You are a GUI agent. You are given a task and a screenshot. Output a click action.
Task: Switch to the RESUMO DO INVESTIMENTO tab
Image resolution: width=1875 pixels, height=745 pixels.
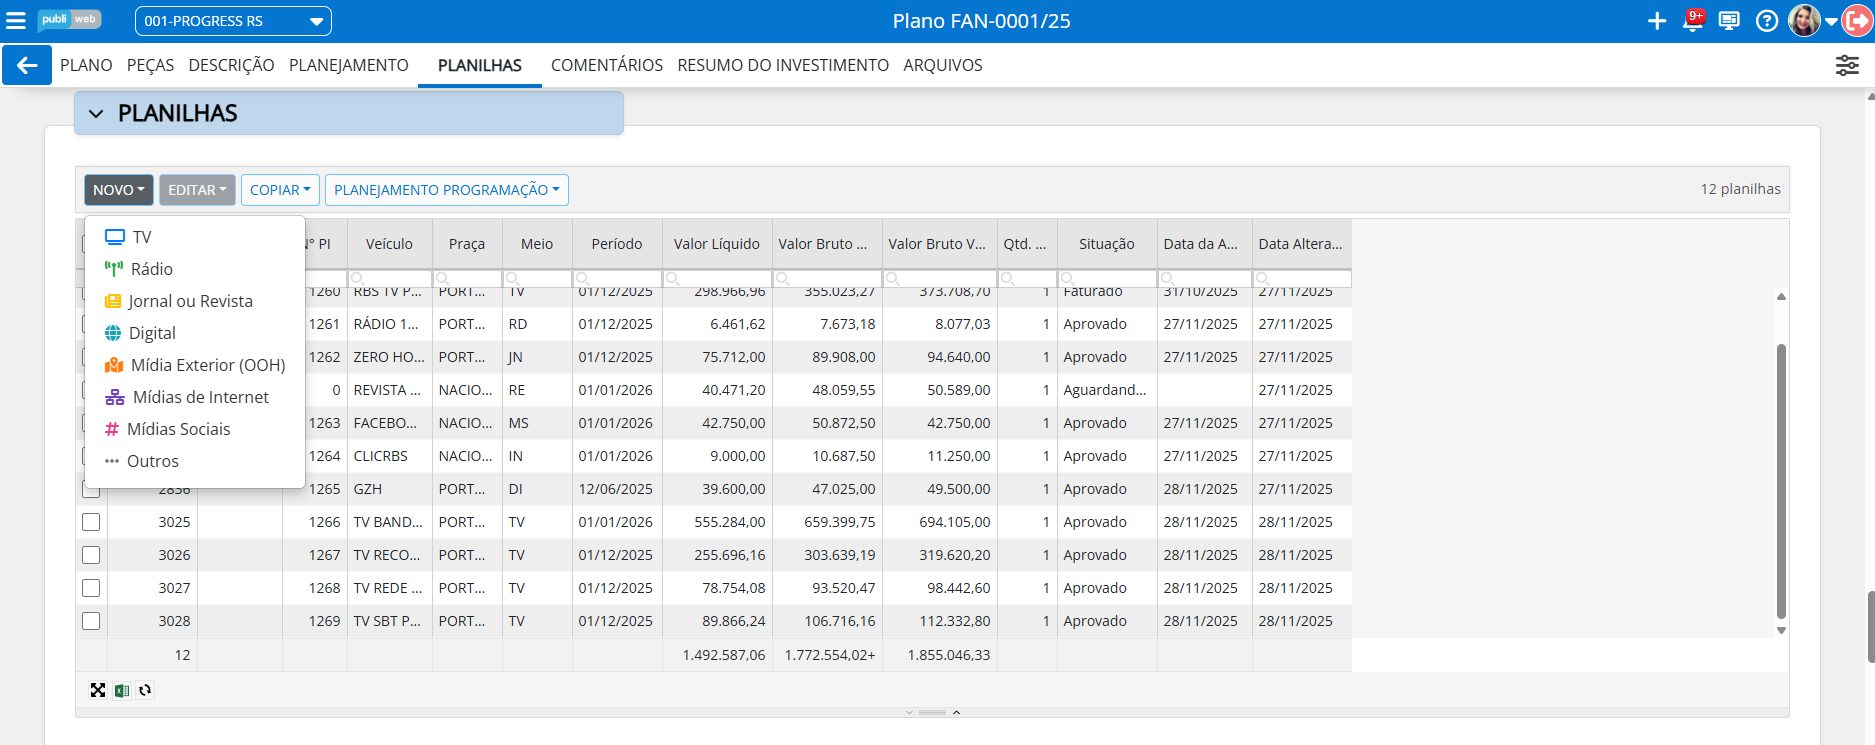click(783, 65)
